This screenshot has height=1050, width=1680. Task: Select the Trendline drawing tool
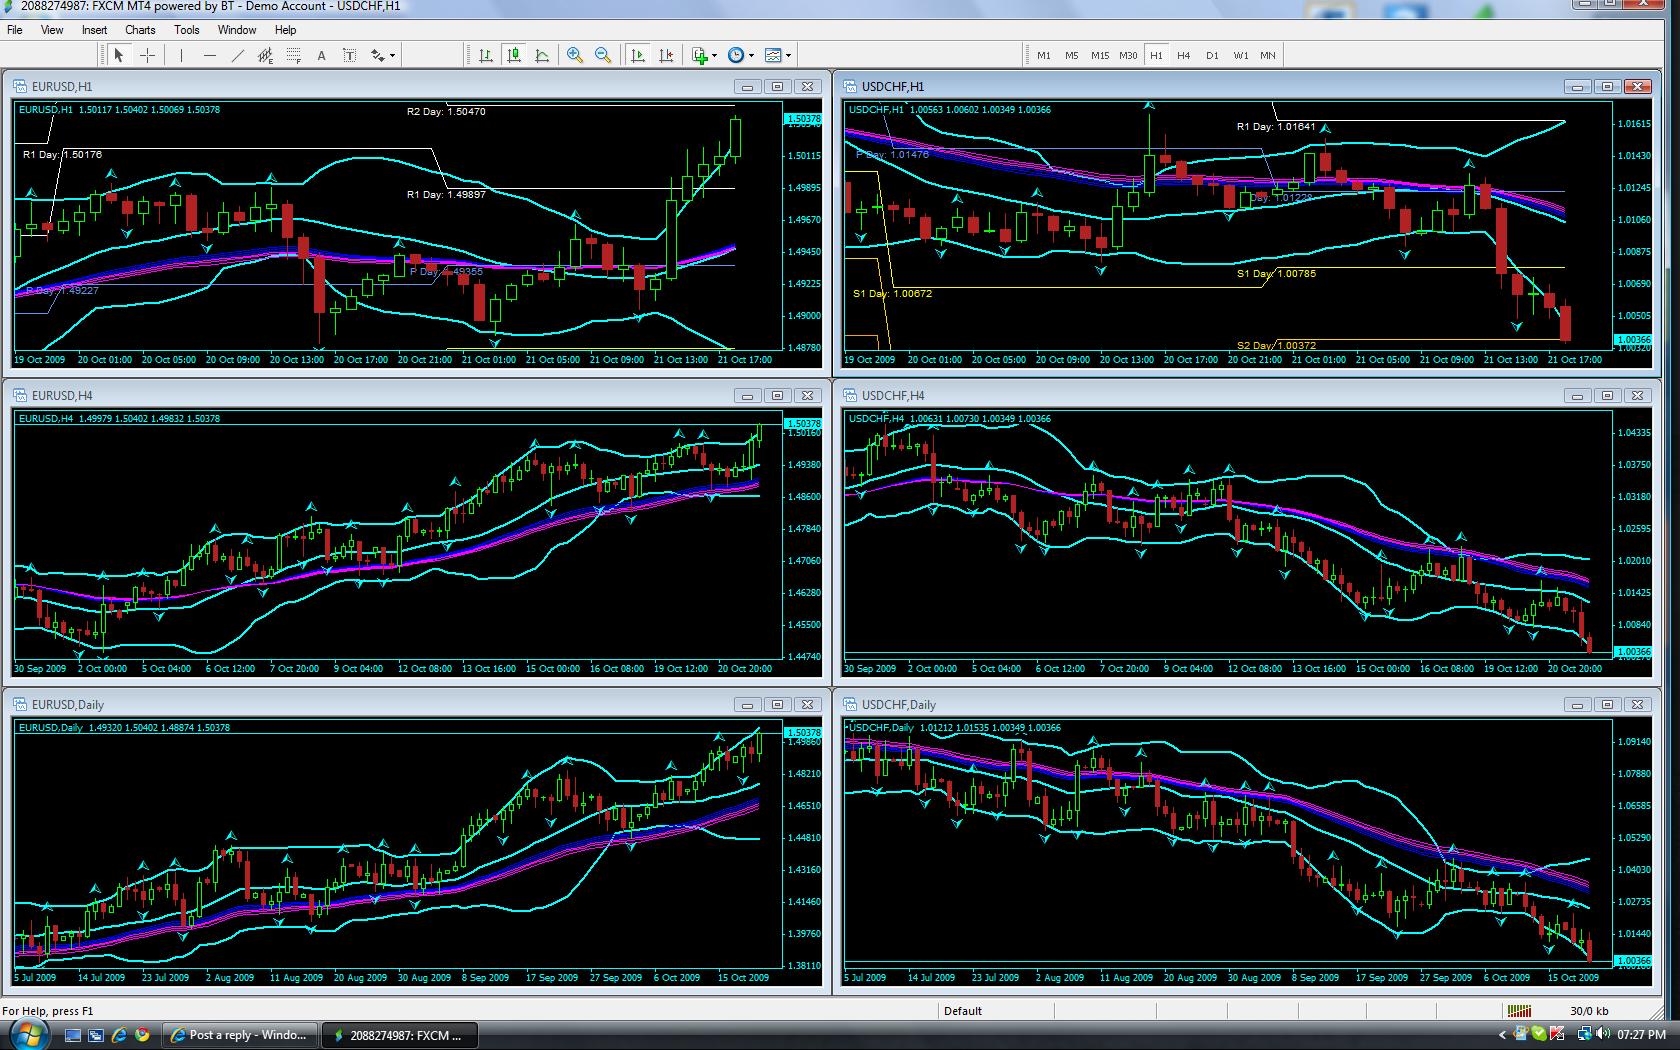[238, 55]
